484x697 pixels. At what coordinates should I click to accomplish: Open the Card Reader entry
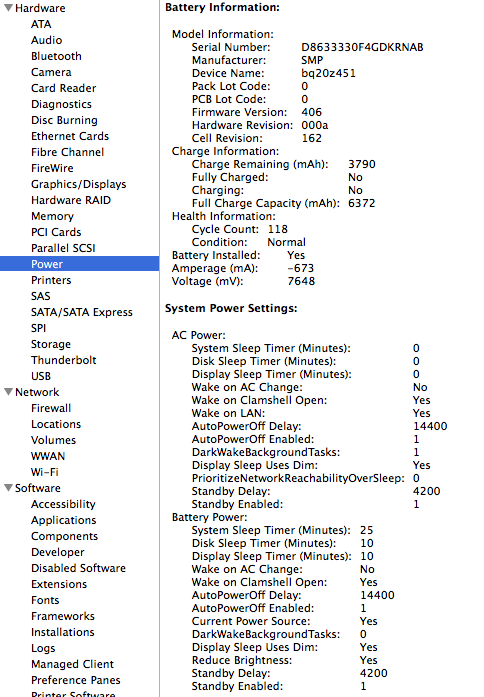(x=64, y=88)
